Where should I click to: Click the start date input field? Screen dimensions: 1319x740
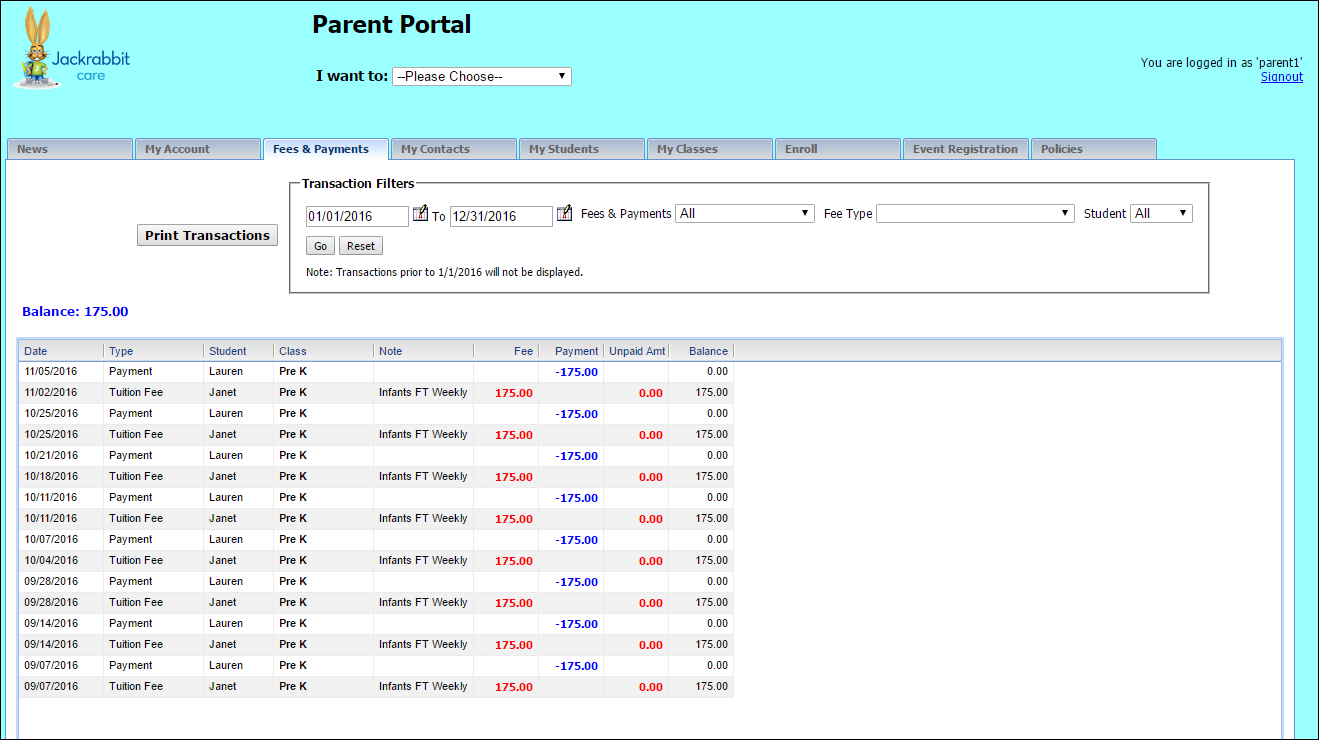357,216
